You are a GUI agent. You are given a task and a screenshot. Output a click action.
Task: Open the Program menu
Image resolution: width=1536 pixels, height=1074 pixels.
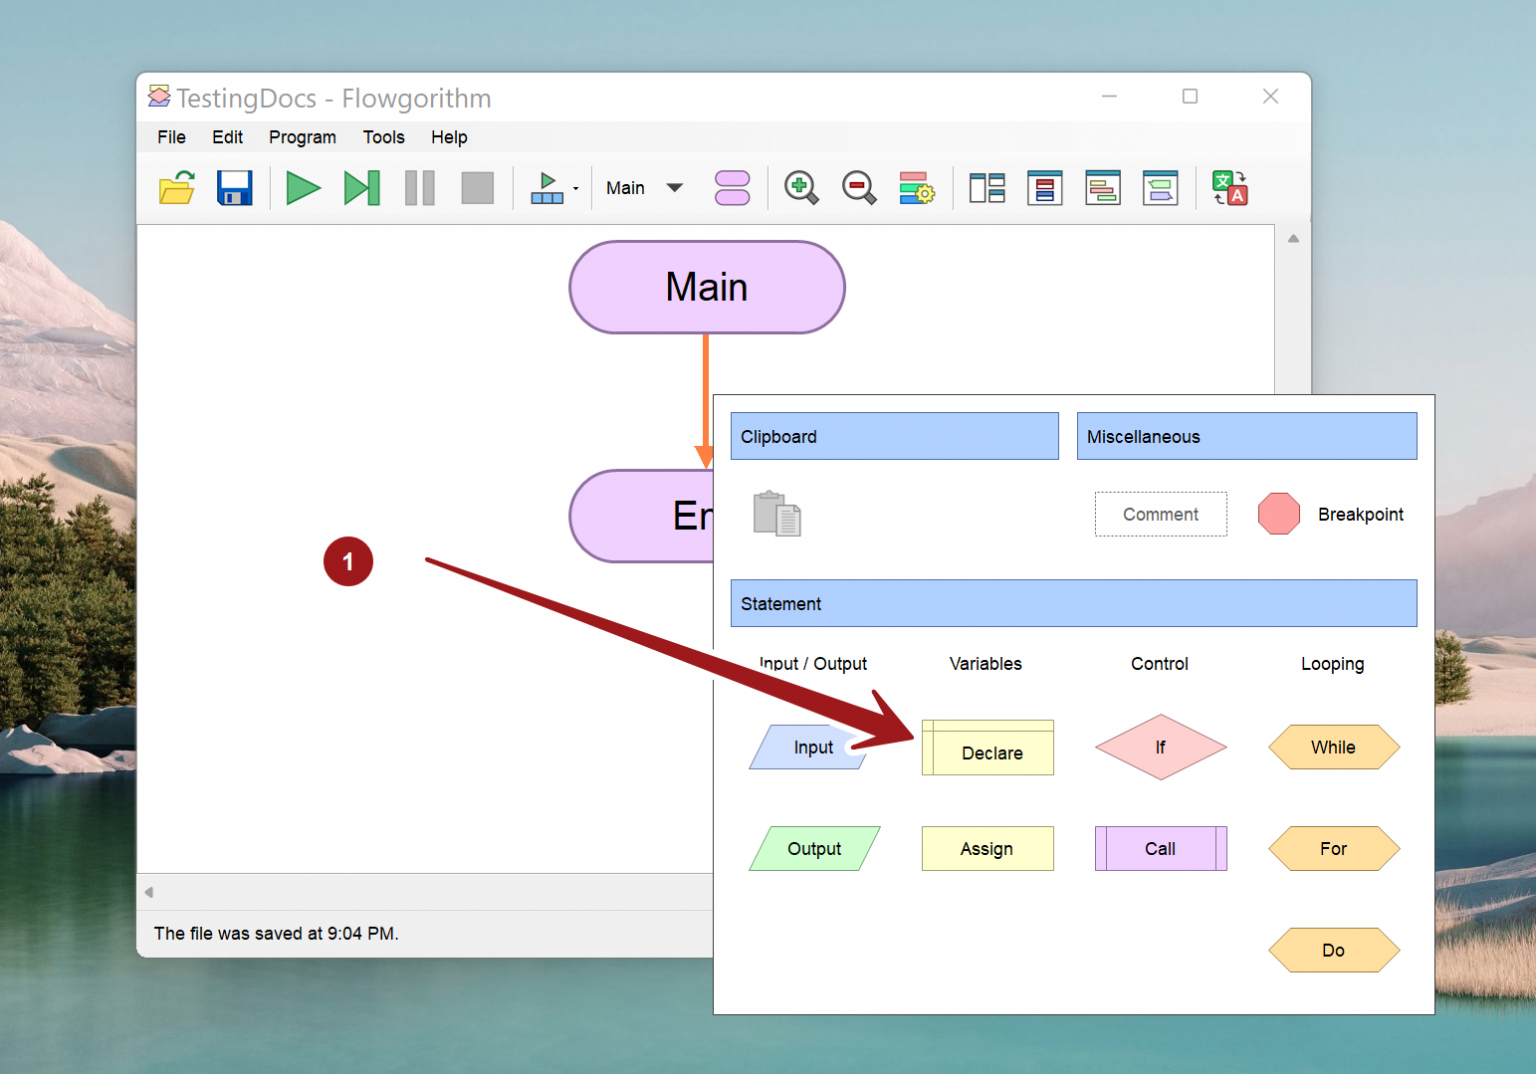coord(302,137)
